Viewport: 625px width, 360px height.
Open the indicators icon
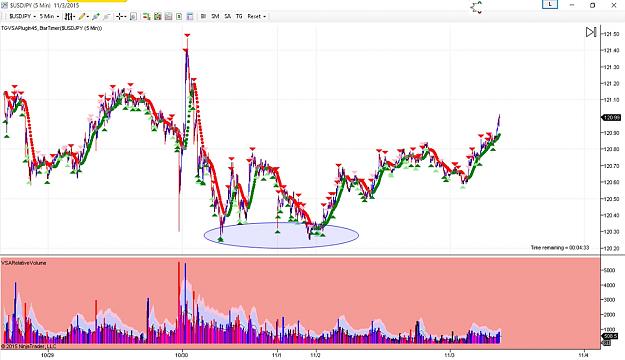157,16
